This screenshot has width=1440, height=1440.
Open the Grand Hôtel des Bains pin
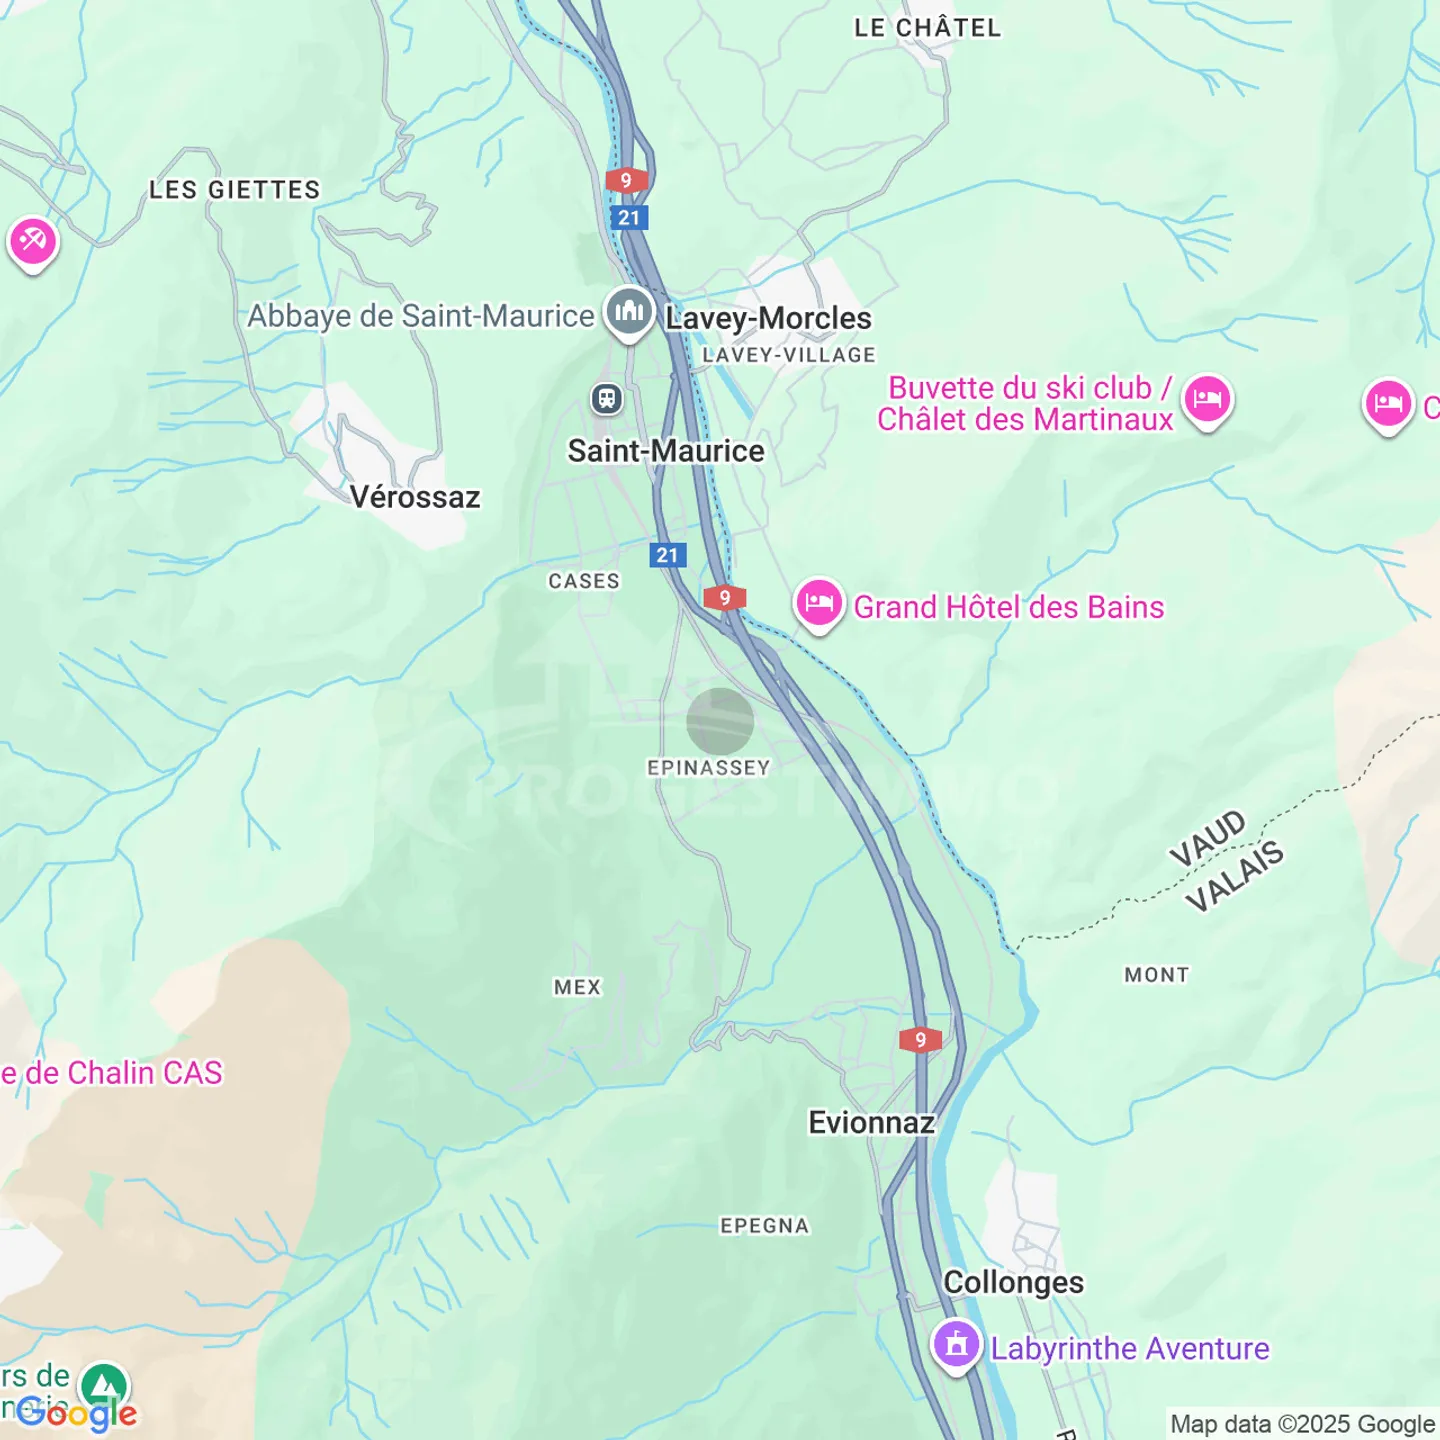819,604
